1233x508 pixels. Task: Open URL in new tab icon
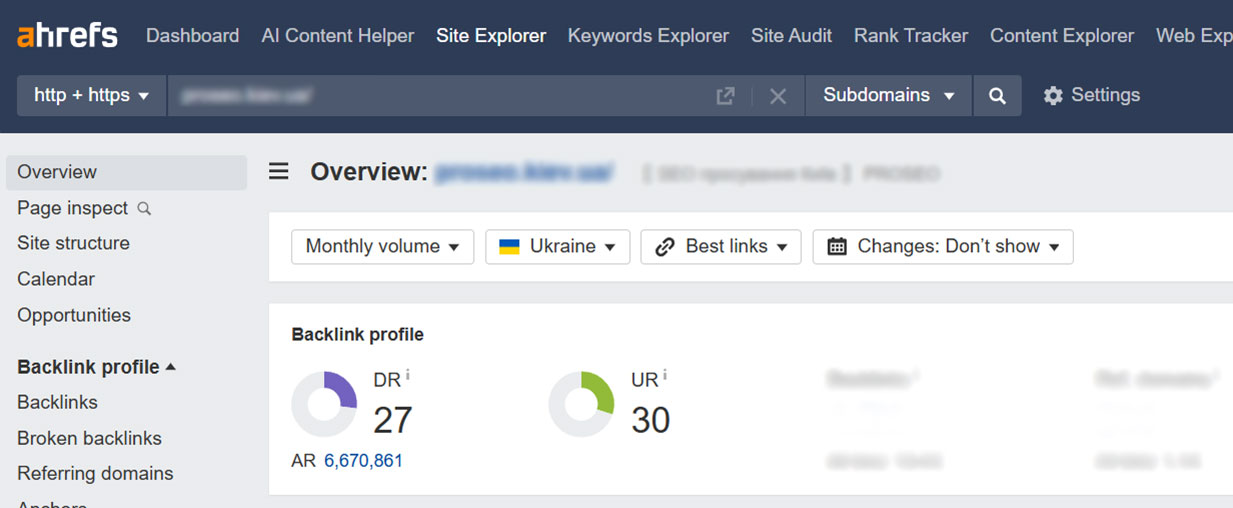click(725, 96)
